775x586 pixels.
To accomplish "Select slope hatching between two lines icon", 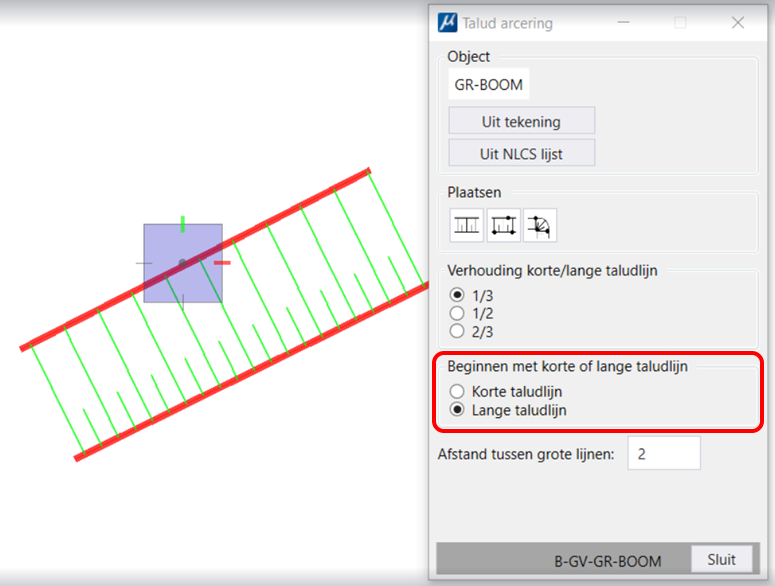I will [466, 225].
